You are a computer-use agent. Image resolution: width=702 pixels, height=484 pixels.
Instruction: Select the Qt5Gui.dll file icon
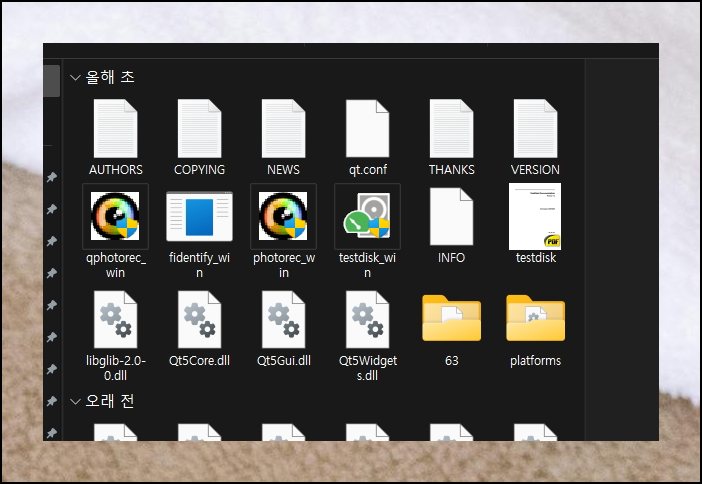pyautogui.click(x=283, y=320)
